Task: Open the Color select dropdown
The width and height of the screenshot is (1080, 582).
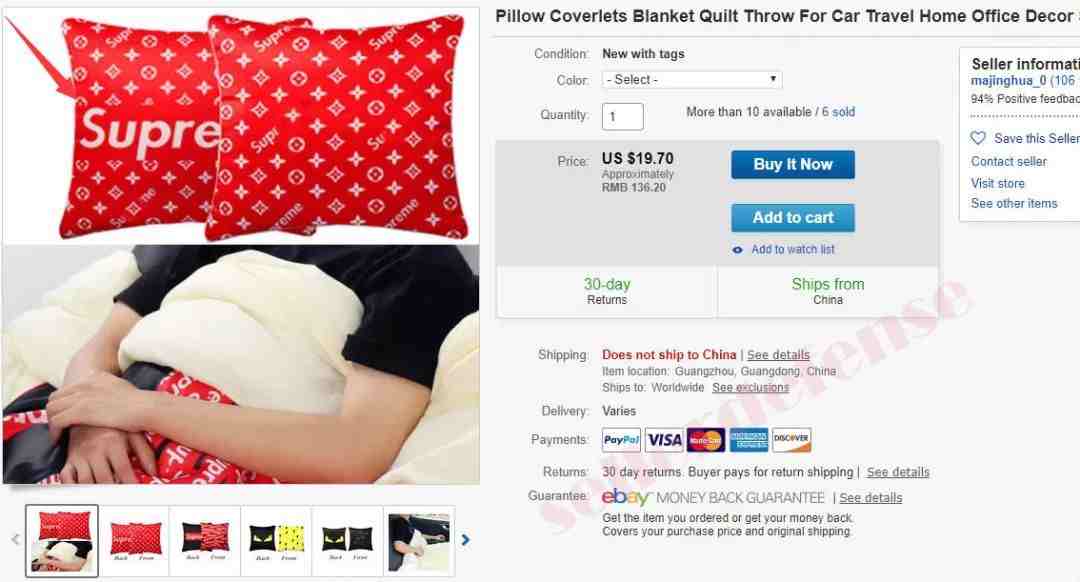Action: 692,80
